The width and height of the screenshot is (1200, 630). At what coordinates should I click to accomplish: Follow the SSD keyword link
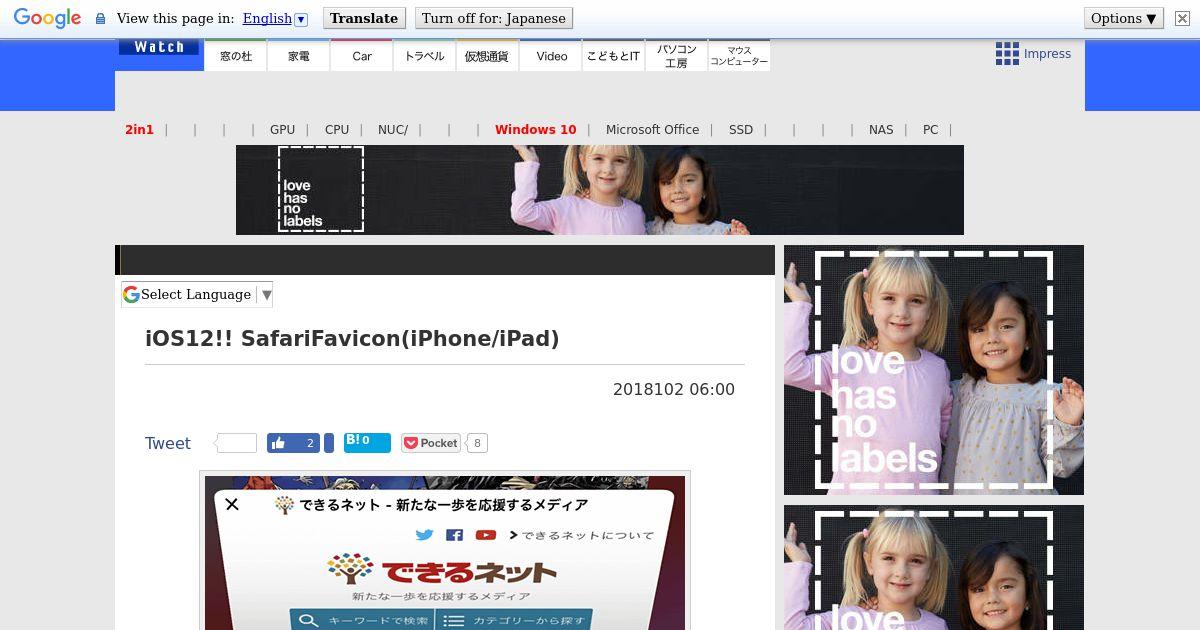point(741,130)
